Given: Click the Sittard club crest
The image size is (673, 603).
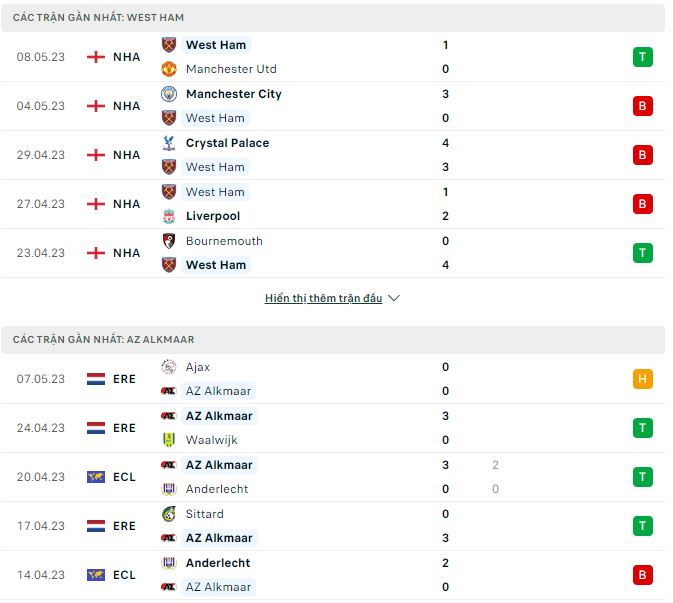Looking at the screenshot, I should (x=169, y=514).
